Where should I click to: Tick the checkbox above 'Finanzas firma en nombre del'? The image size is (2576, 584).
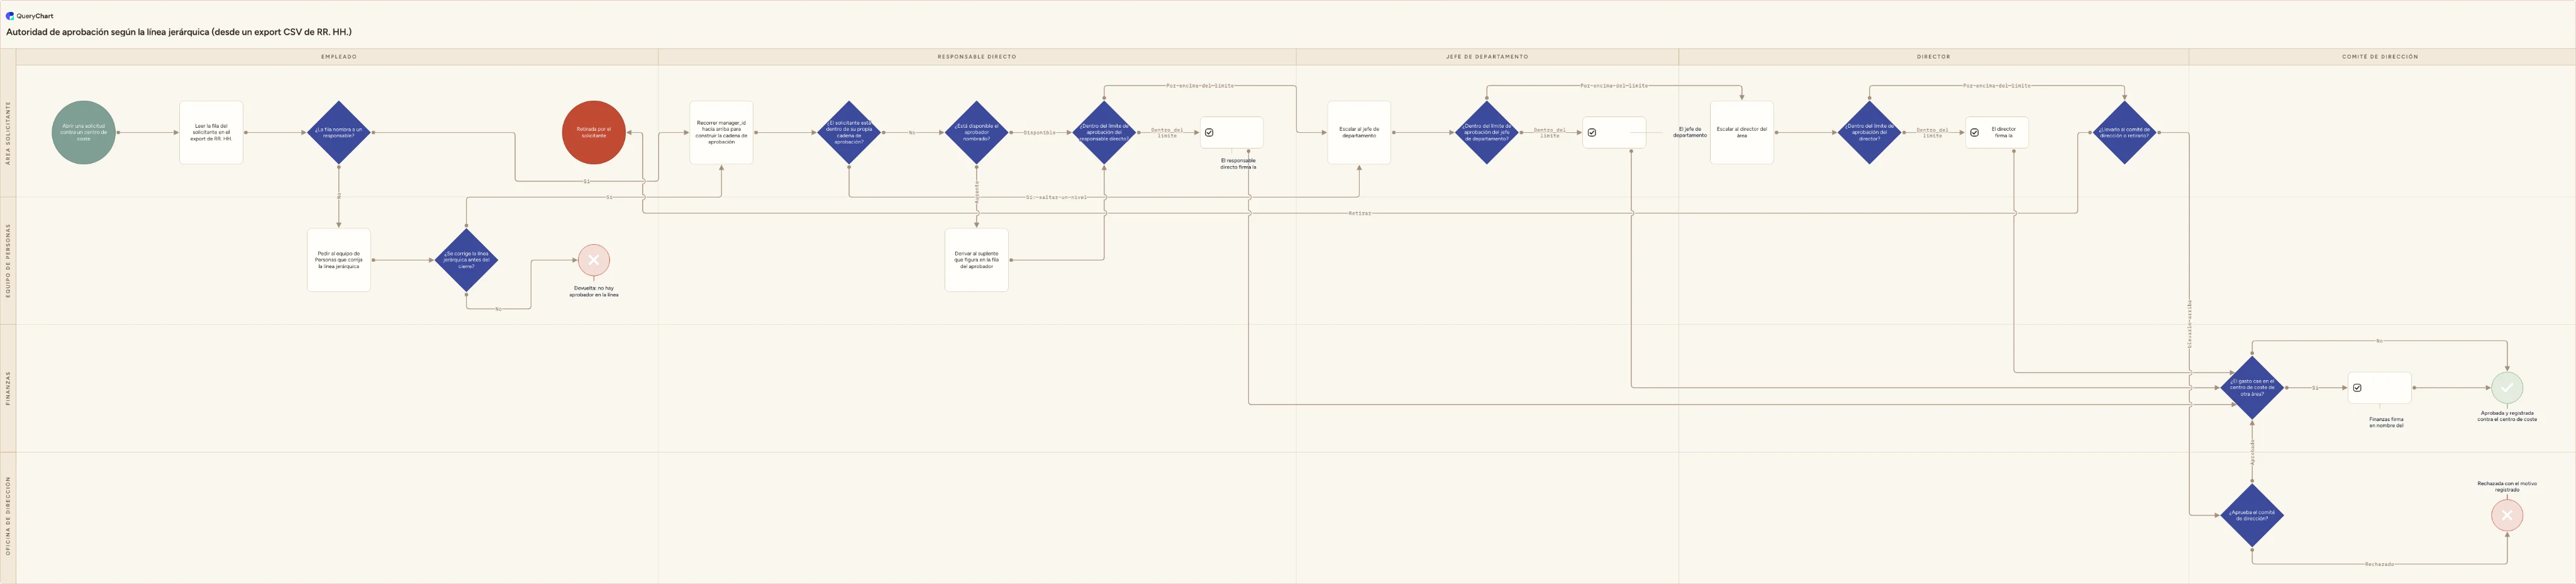[2357, 388]
